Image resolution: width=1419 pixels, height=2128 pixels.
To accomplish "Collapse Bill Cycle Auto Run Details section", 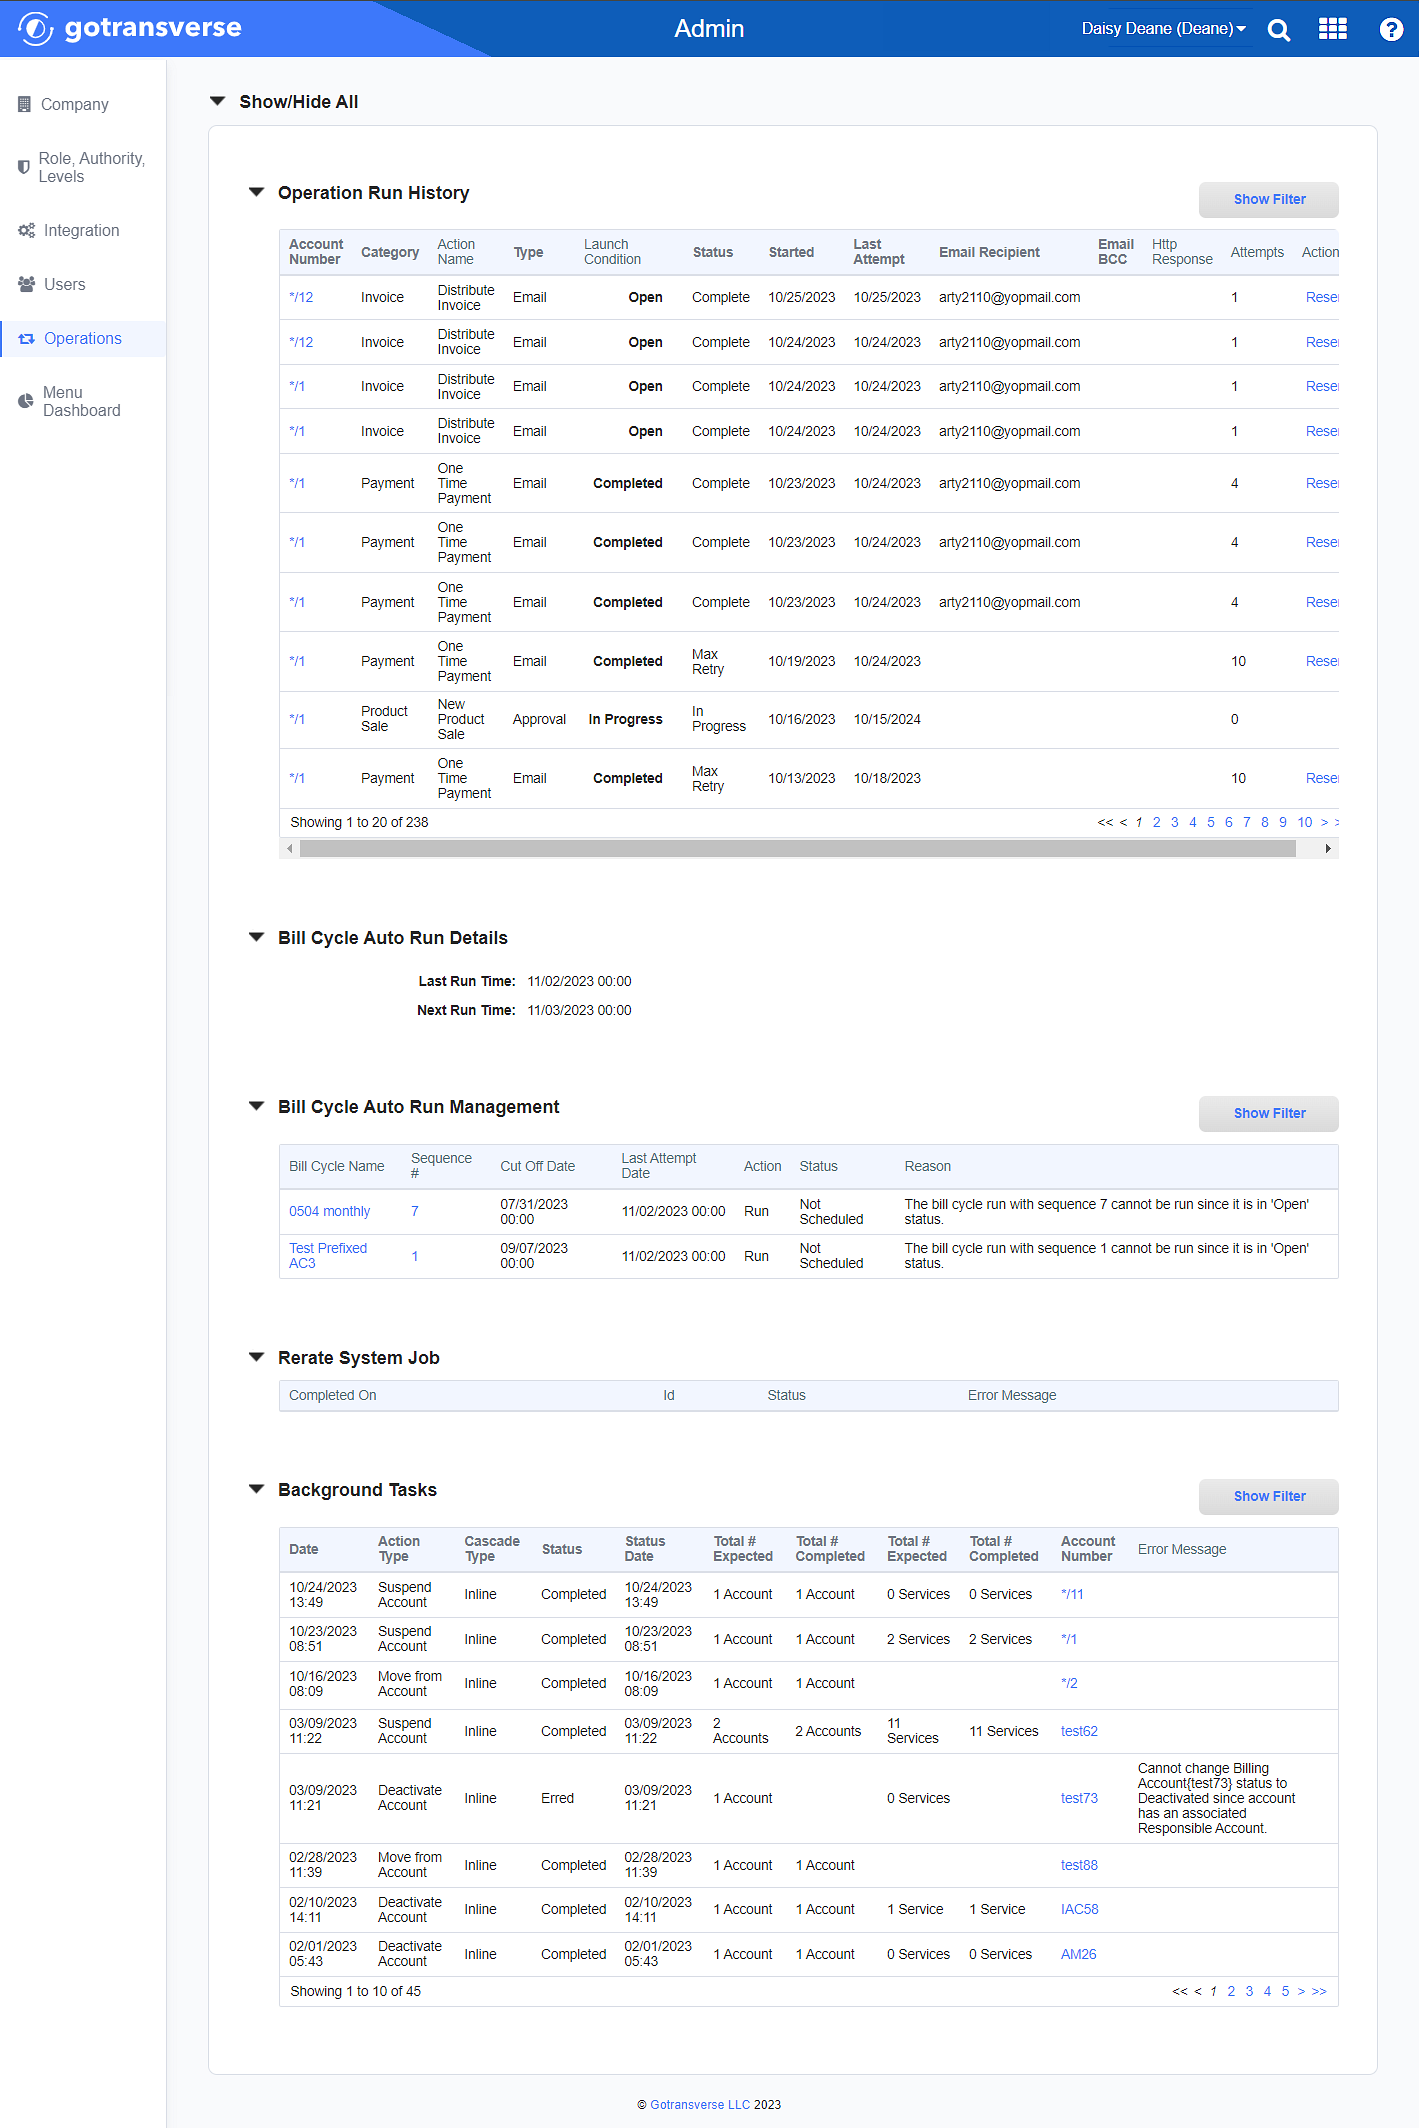I will coord(256,937).
